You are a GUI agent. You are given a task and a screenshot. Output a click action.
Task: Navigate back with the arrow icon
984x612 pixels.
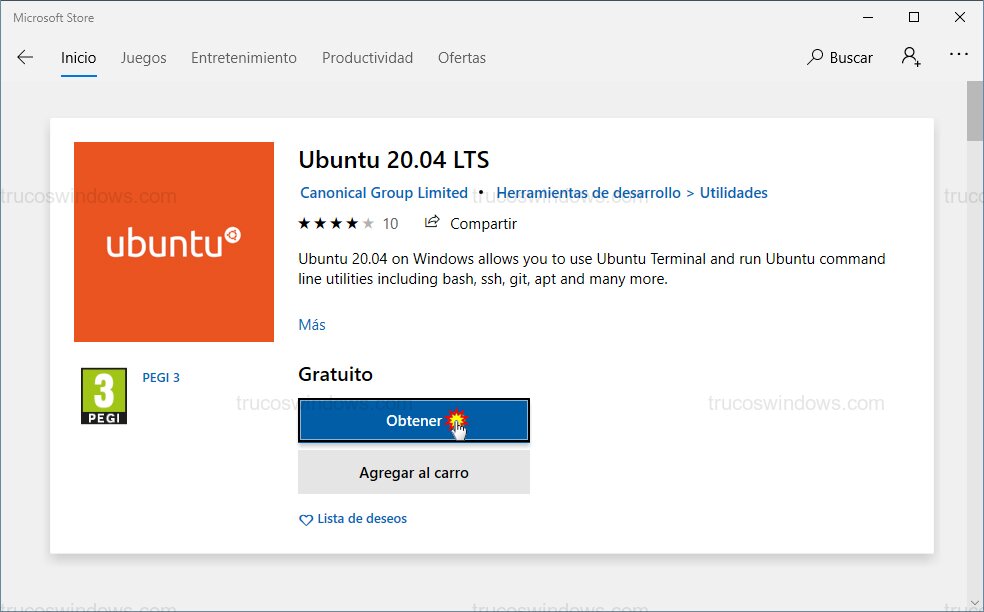24,57
